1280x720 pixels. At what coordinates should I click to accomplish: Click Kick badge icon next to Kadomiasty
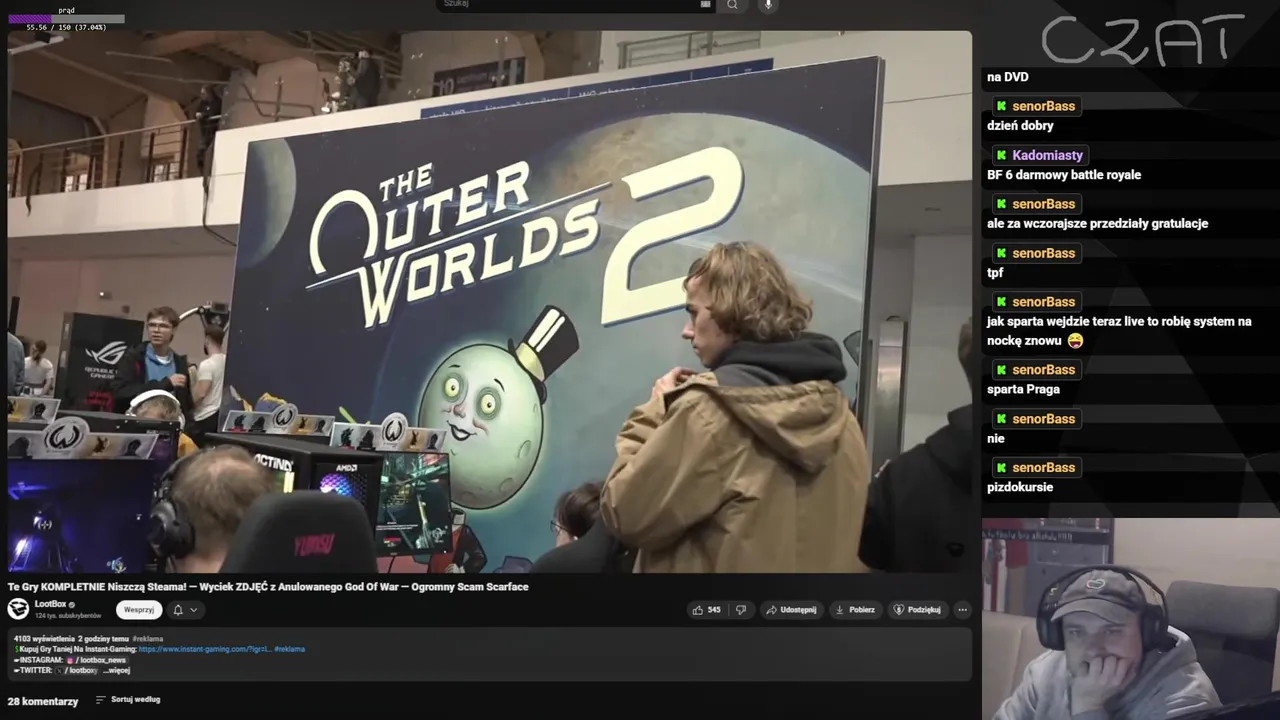[x=1001, y=155]
